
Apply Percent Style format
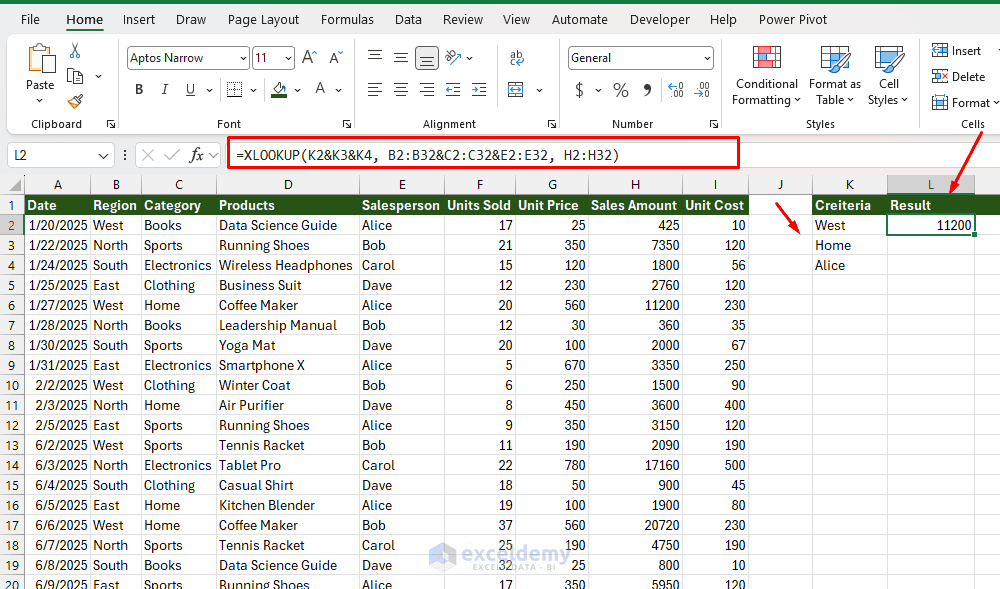(x=621, y=89)
